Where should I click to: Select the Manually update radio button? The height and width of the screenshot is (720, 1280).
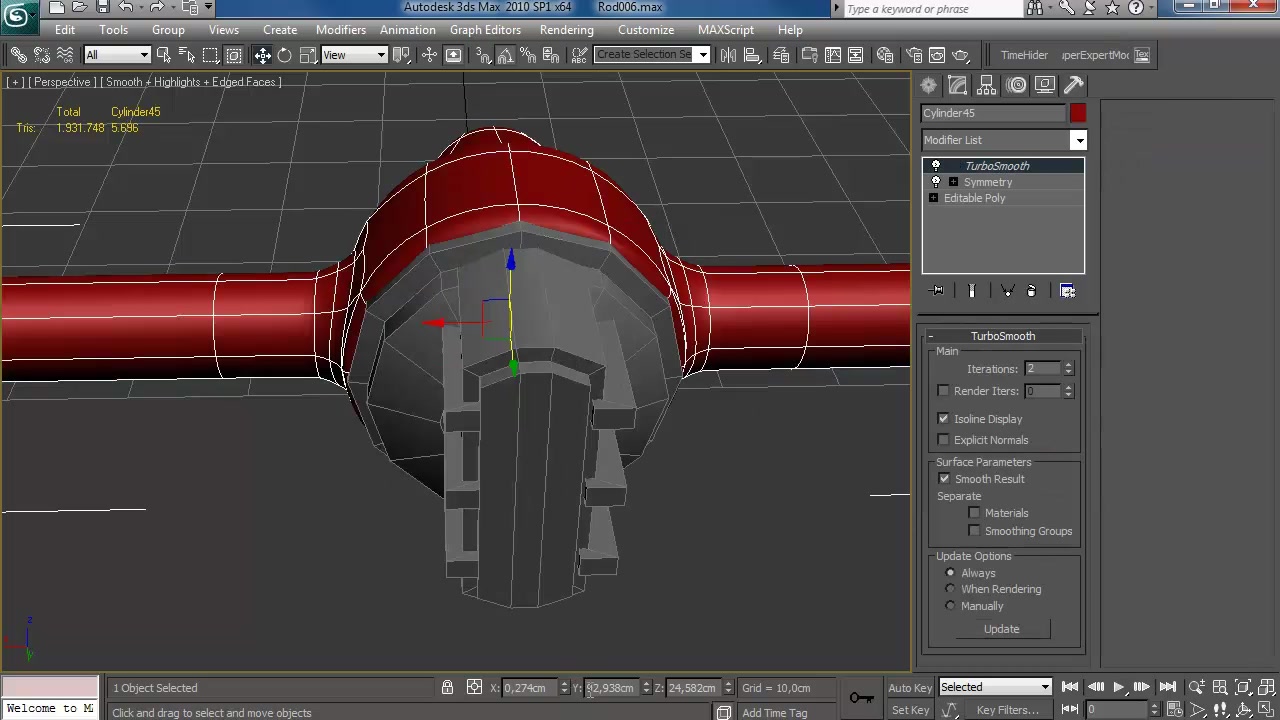pyautogui.click(x=950, y=606)
